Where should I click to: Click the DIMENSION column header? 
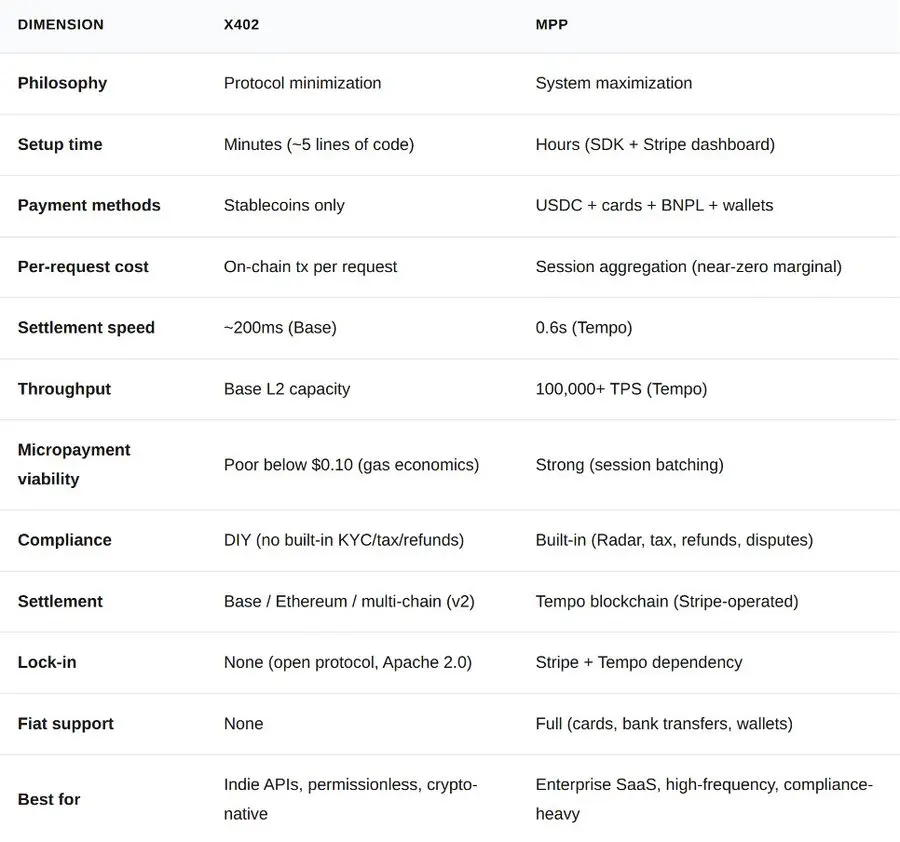[60, 24]
